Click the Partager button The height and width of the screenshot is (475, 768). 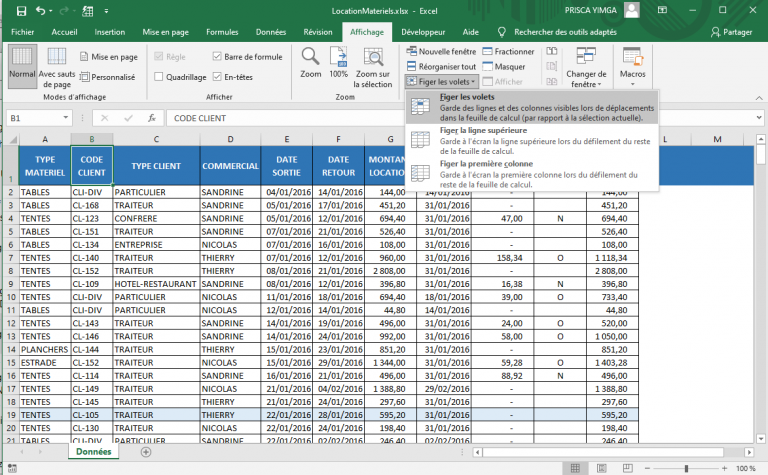(x=730, y=32)
